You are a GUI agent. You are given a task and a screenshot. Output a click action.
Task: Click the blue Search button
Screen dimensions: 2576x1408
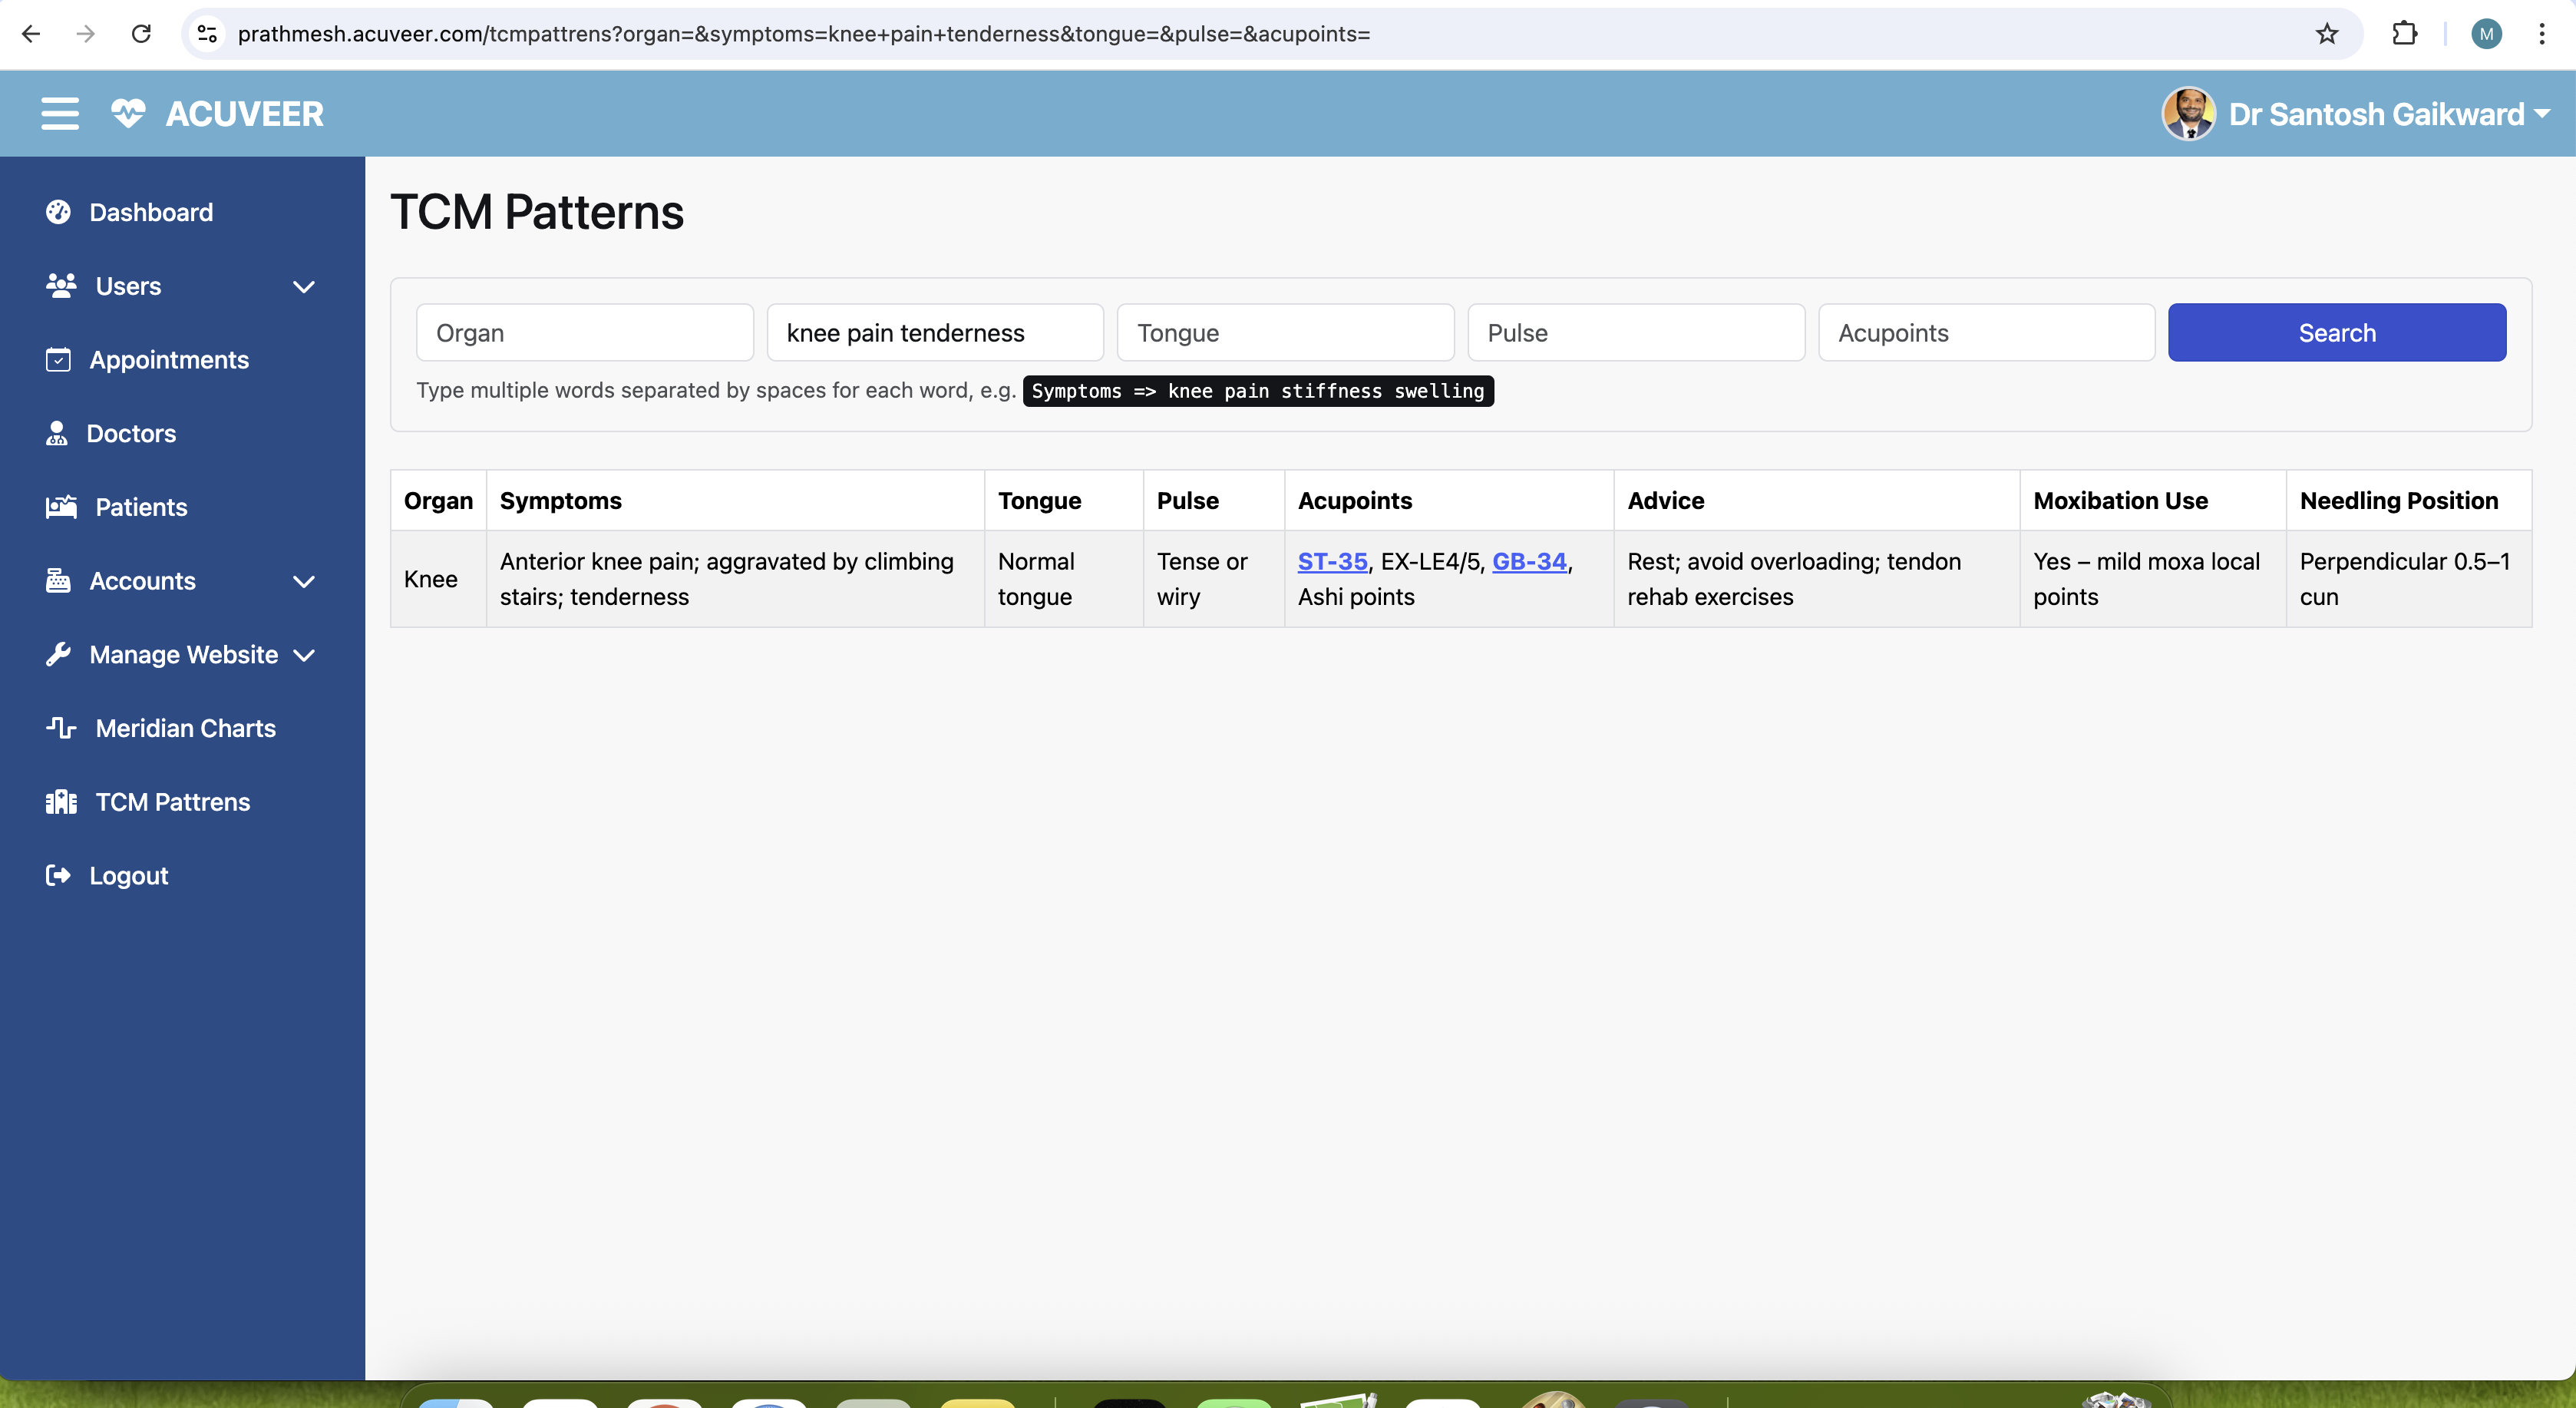click(2336, 333)
